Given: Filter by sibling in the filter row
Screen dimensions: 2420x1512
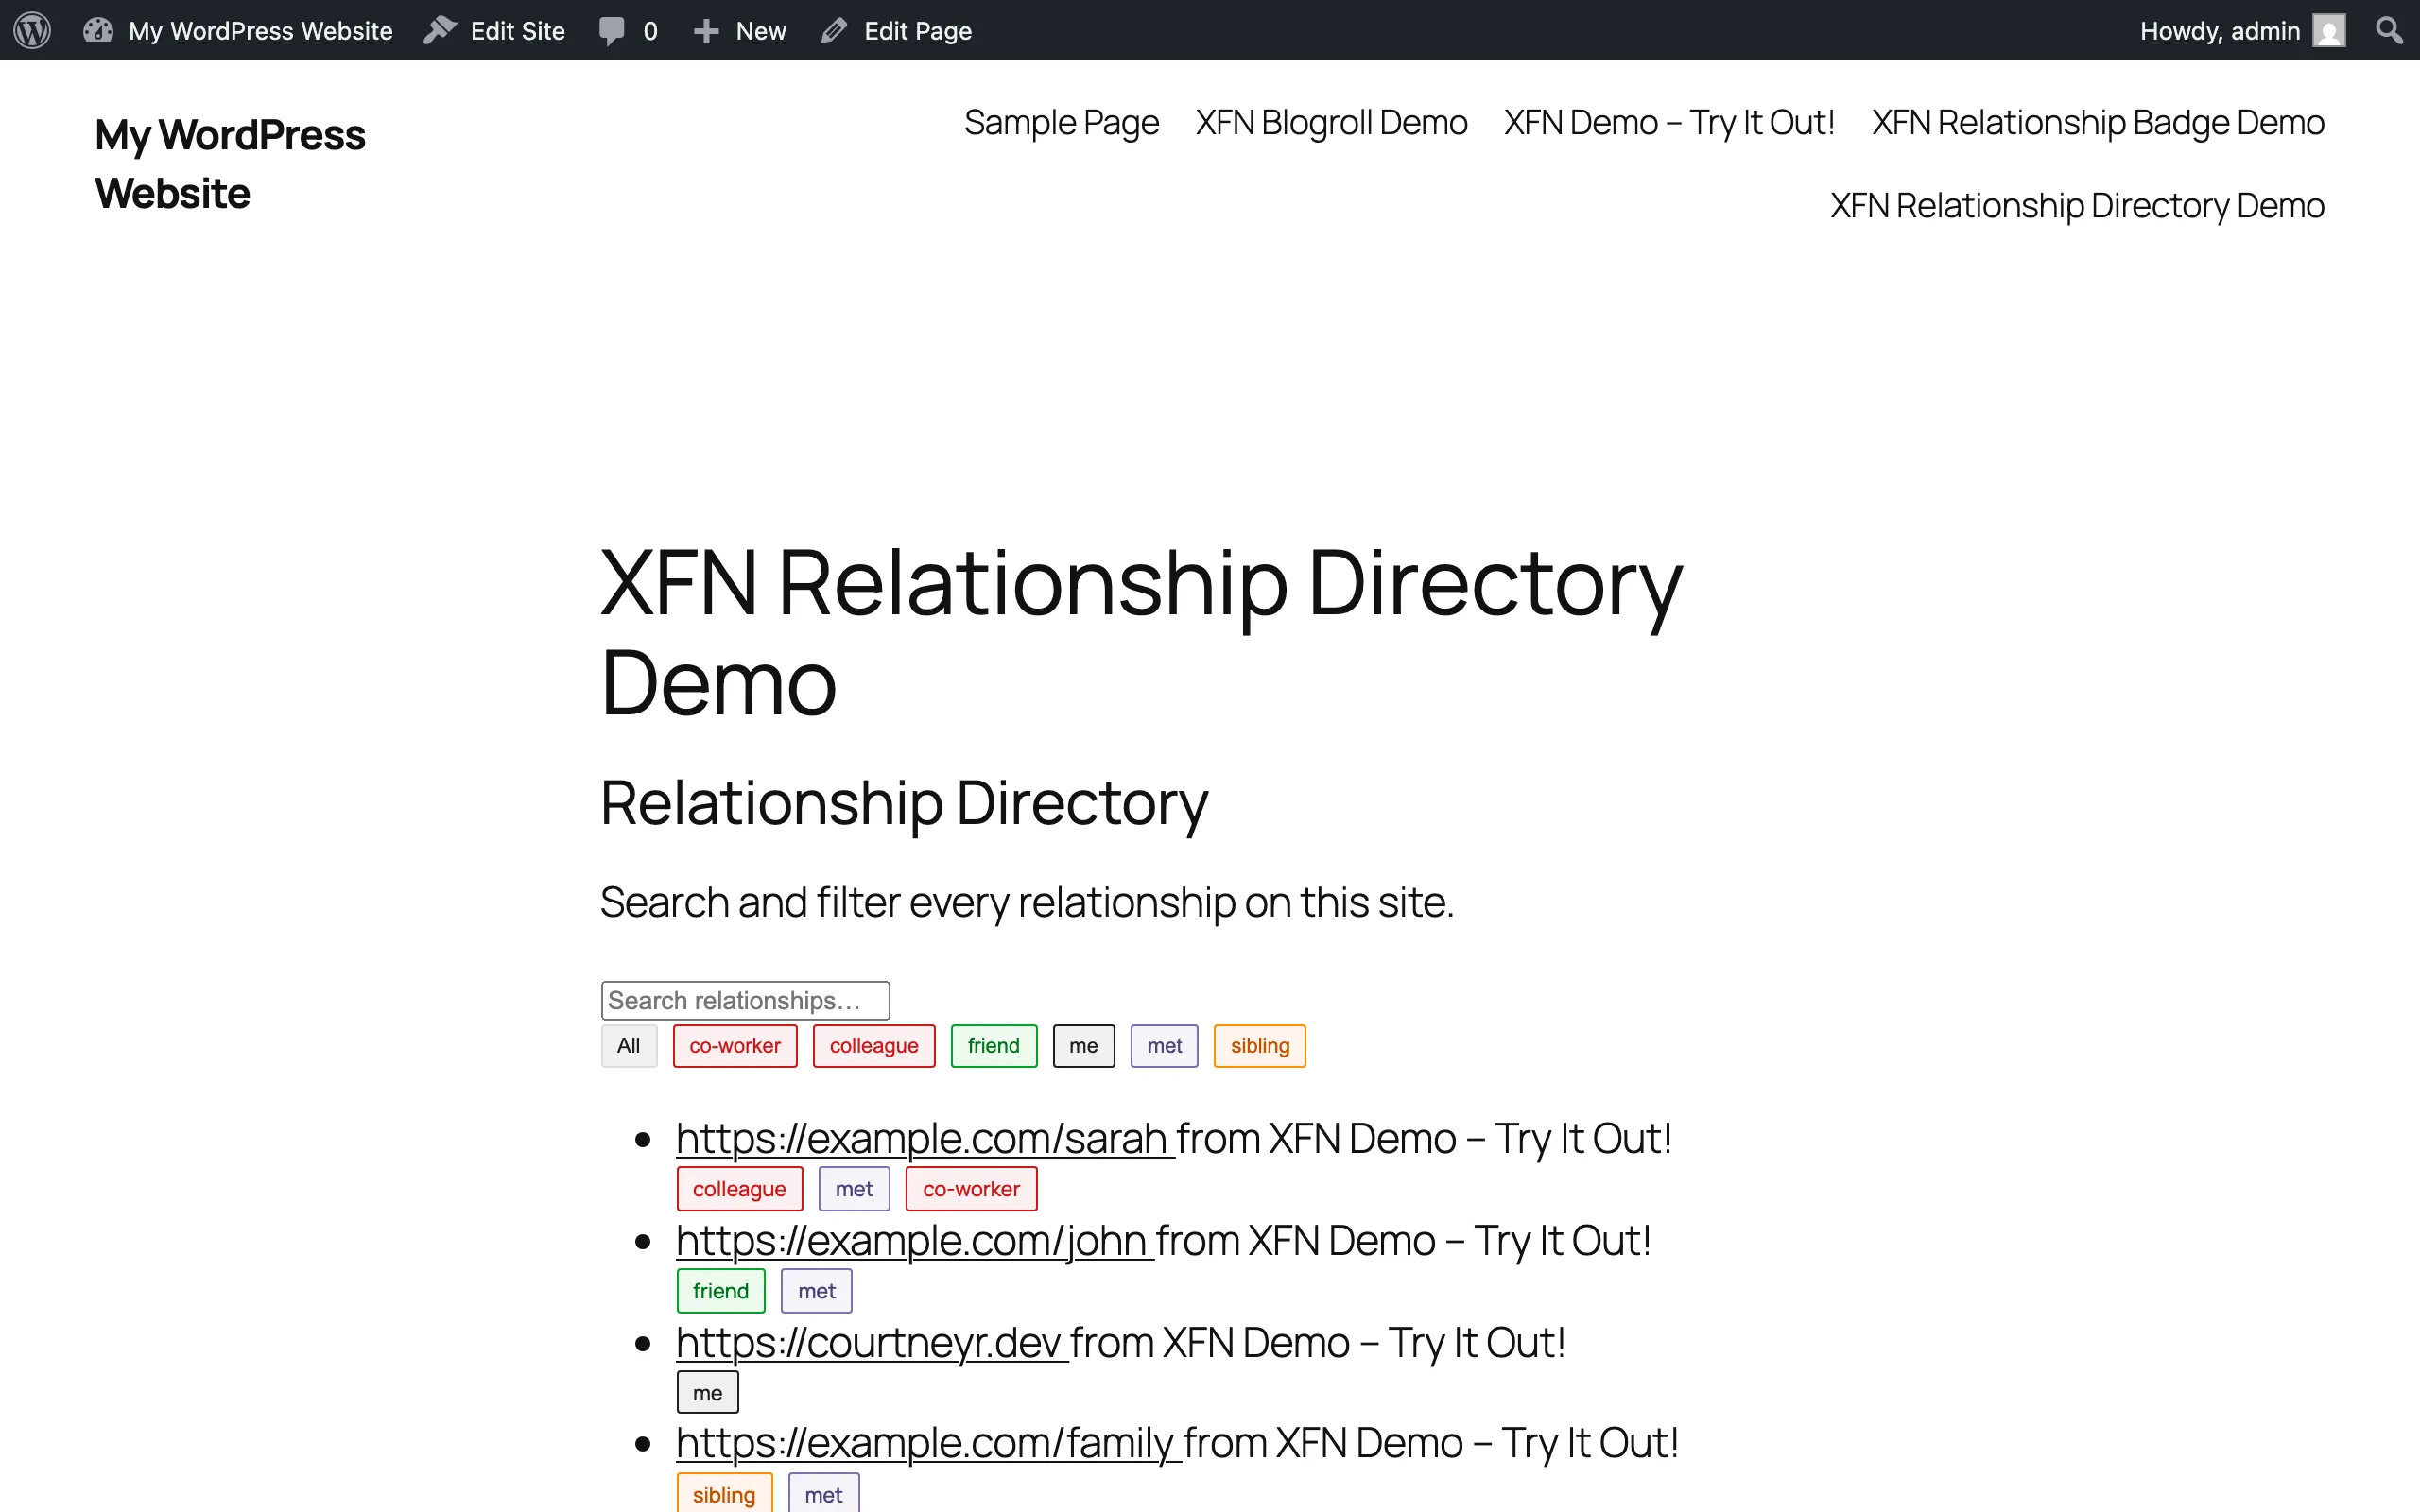Looking at the screenshot, I should (x=1259, y=1046).
